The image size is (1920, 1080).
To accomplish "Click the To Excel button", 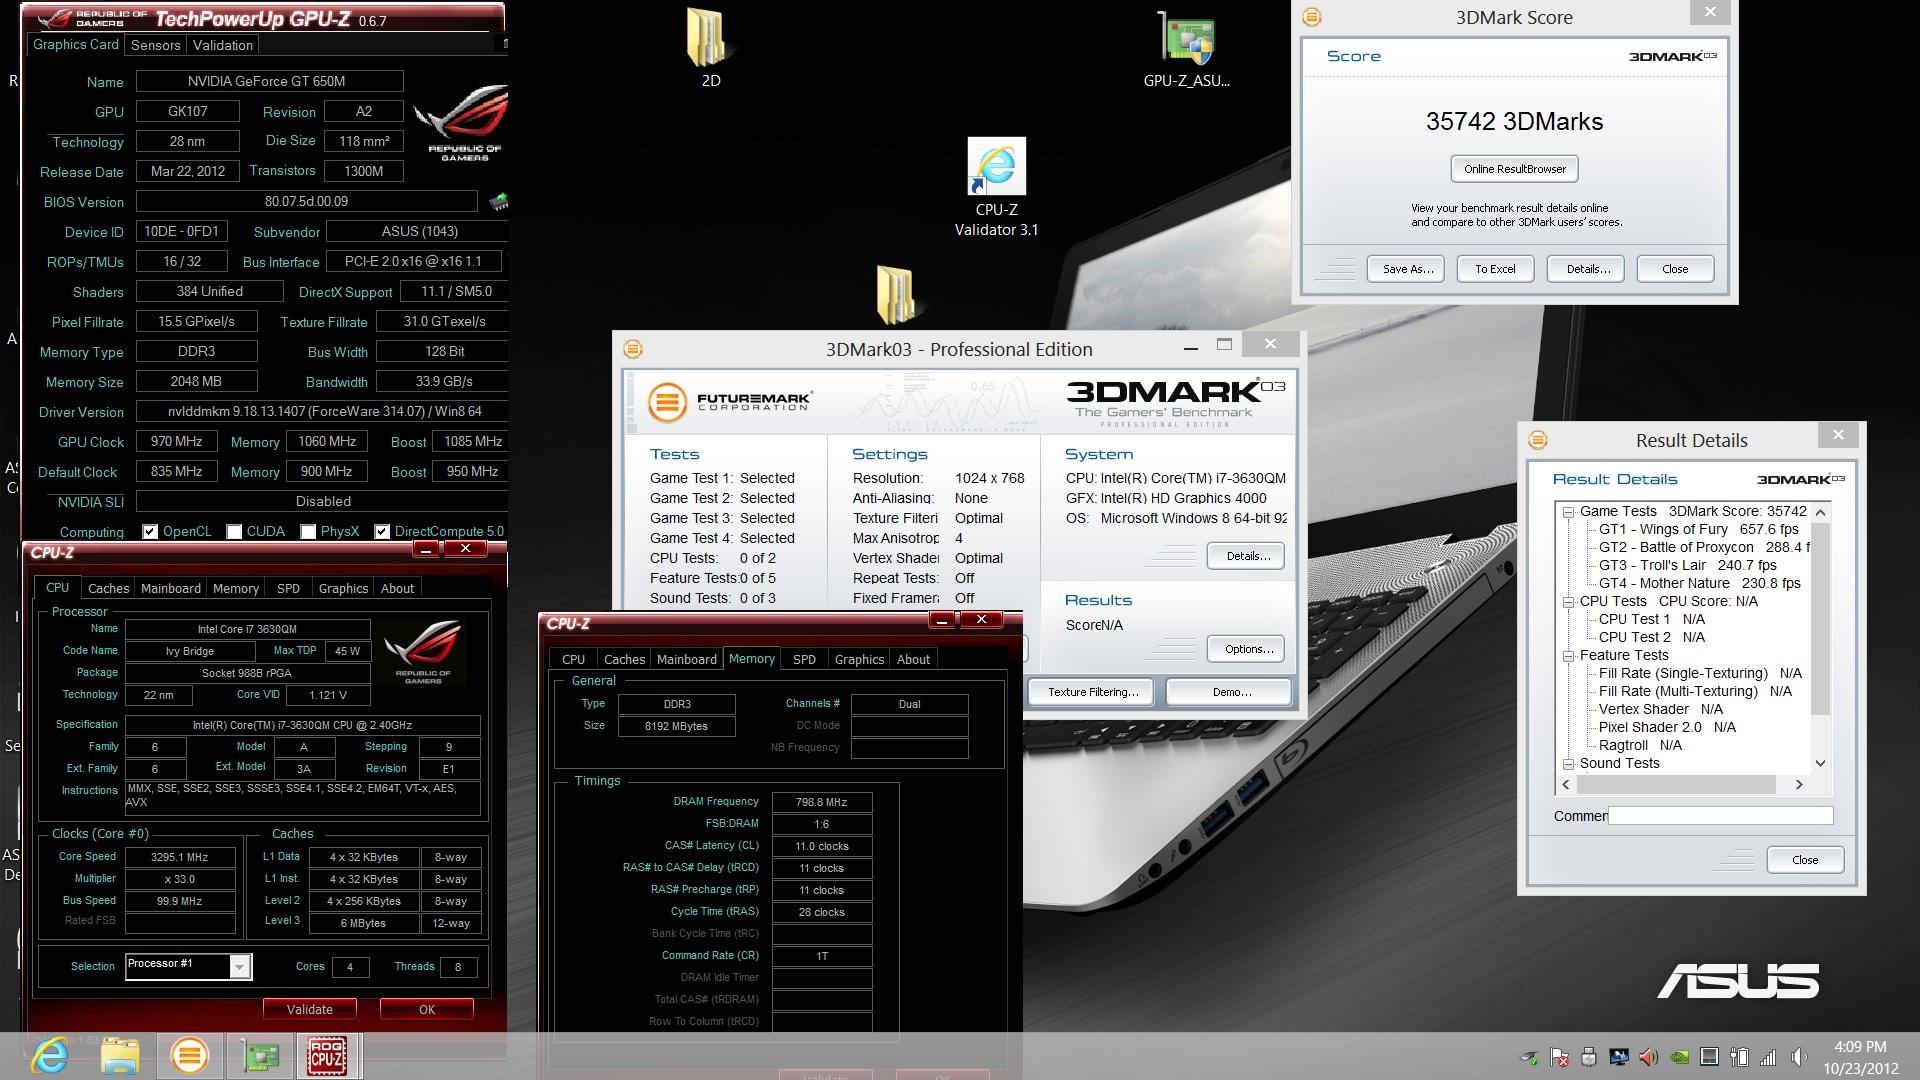I will tap(1495, 269).
